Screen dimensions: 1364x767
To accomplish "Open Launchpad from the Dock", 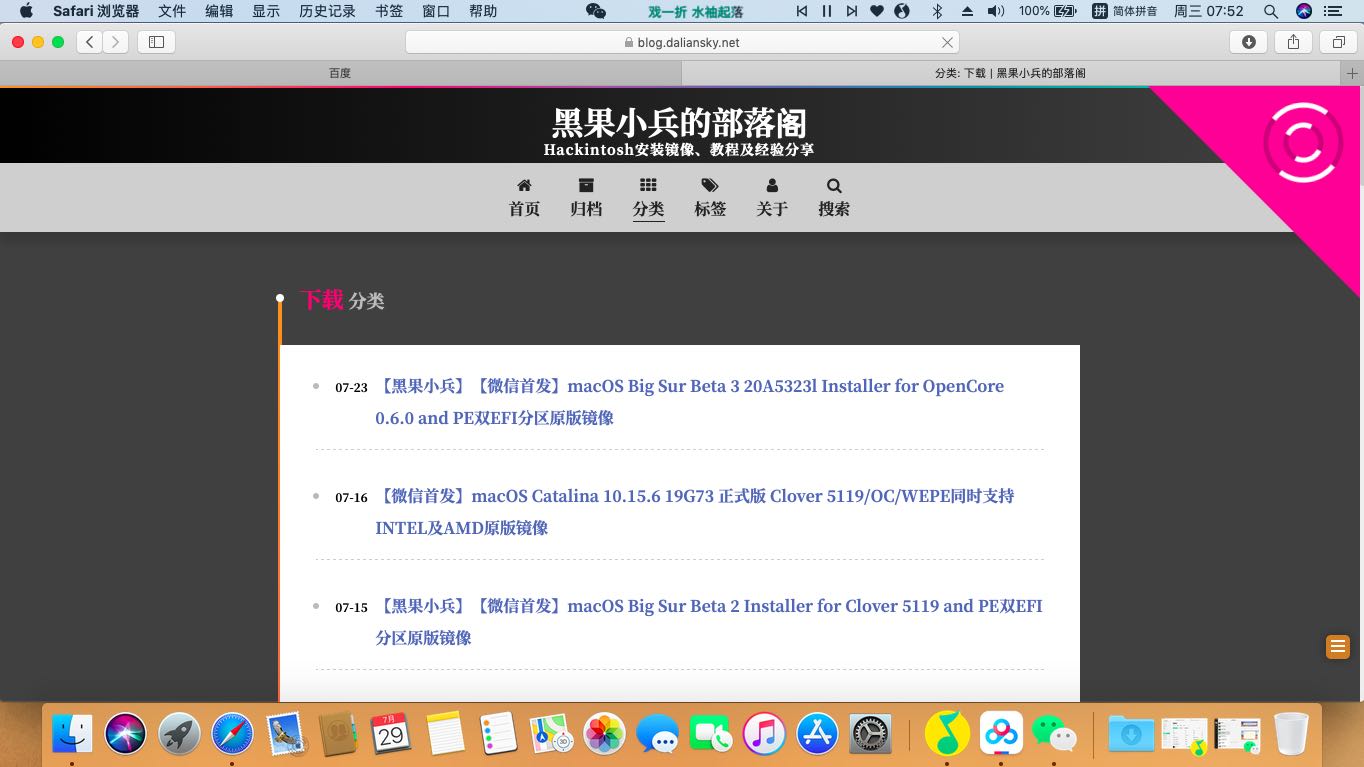I will pyautogui.click(x=179, y=734).
